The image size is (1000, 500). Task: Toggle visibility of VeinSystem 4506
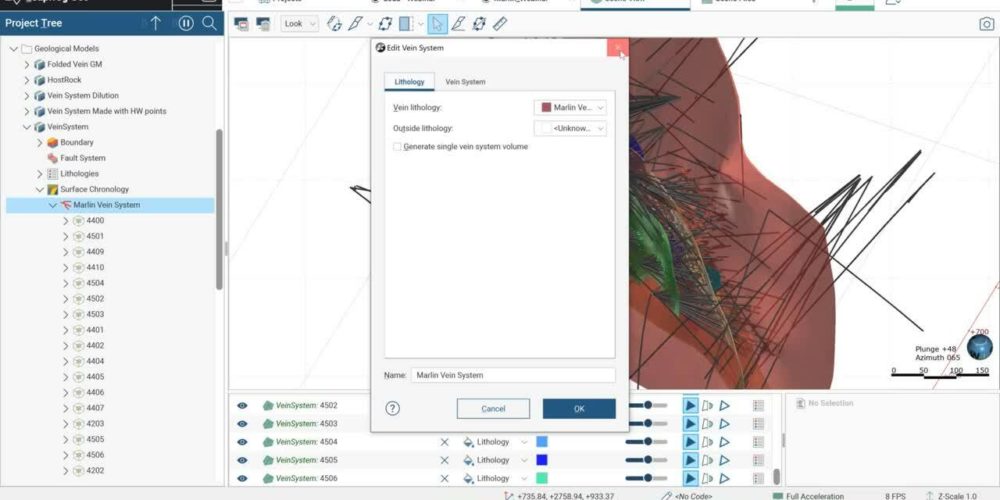pos(242,479)
